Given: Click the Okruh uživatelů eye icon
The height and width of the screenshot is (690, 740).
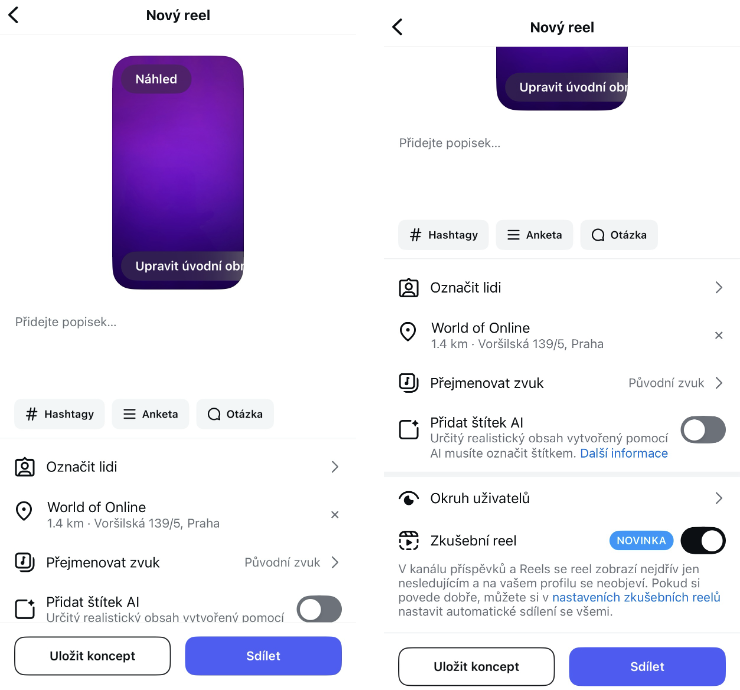Looking at the screenshot, I should coord(409,498).
